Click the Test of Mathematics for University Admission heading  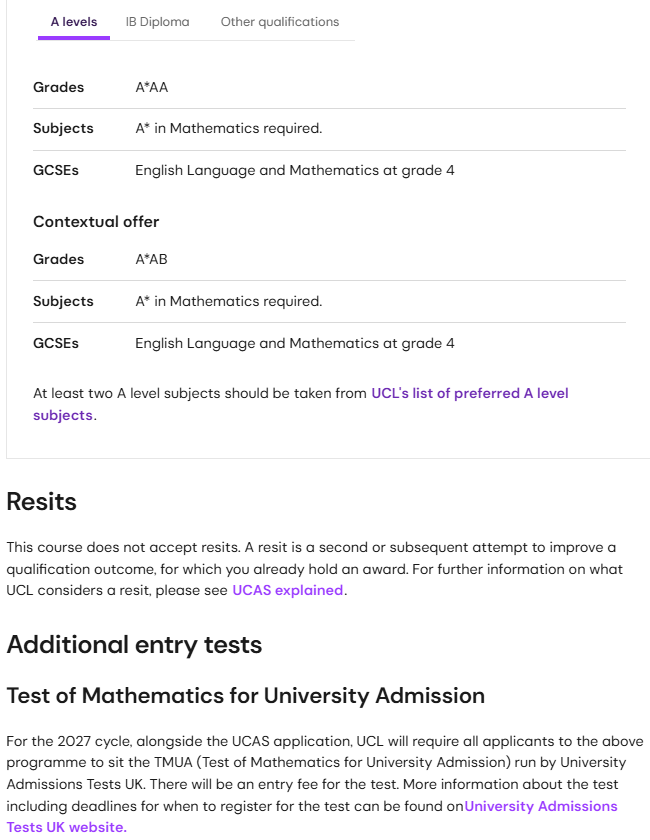click(245, 696)
